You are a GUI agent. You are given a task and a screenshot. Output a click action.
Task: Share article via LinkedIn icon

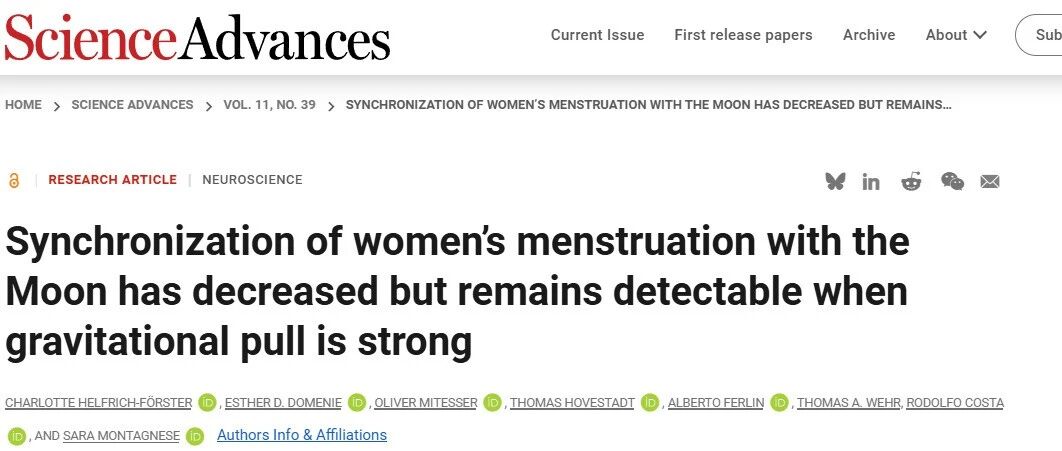tap(870, 181)
